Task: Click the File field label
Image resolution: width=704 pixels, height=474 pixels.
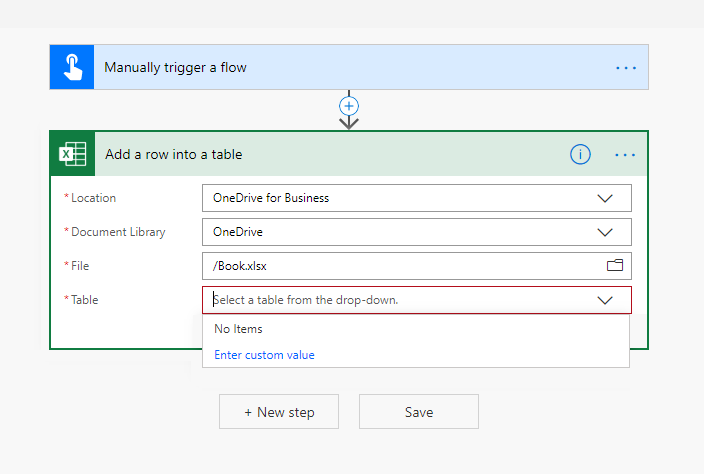Action: [80, 266]
